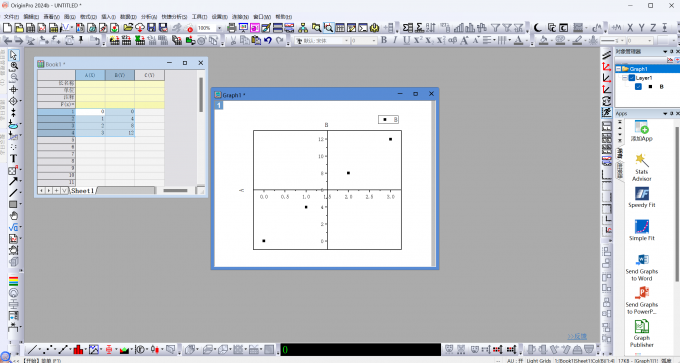Select the Hand pan tool
The width and height of the screenshot is (680, 363).
(13, 216)
